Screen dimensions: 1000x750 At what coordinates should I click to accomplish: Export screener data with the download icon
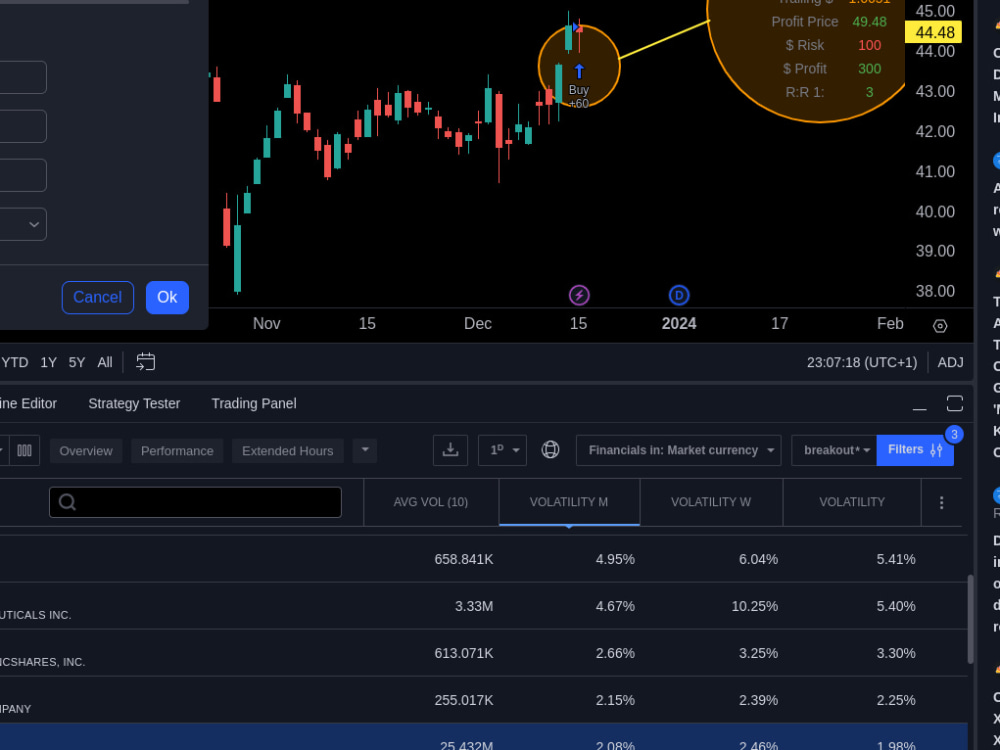point(450,450)
